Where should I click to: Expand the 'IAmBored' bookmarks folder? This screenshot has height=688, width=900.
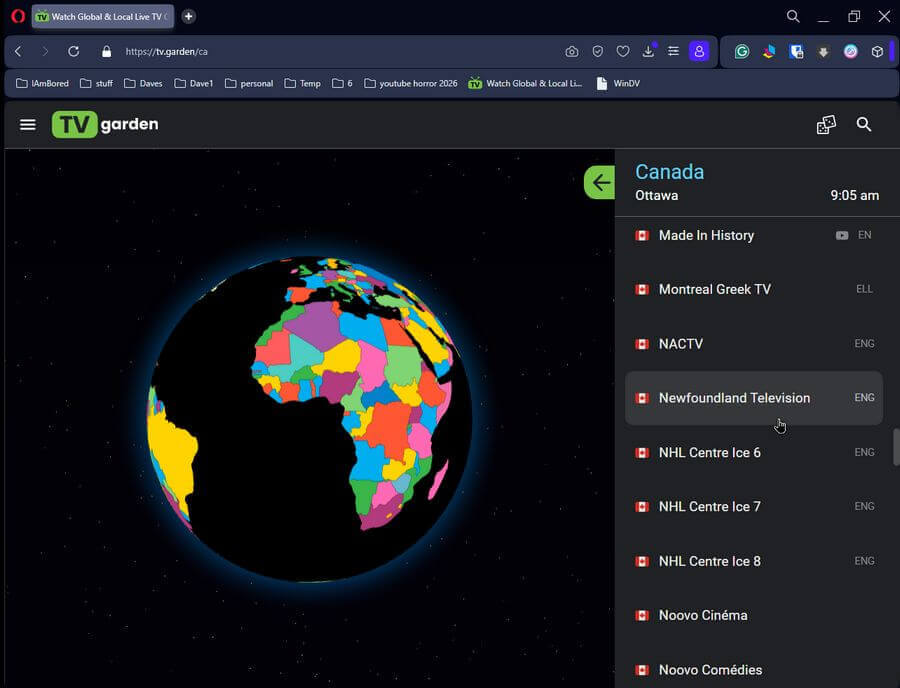pos(42,83)
